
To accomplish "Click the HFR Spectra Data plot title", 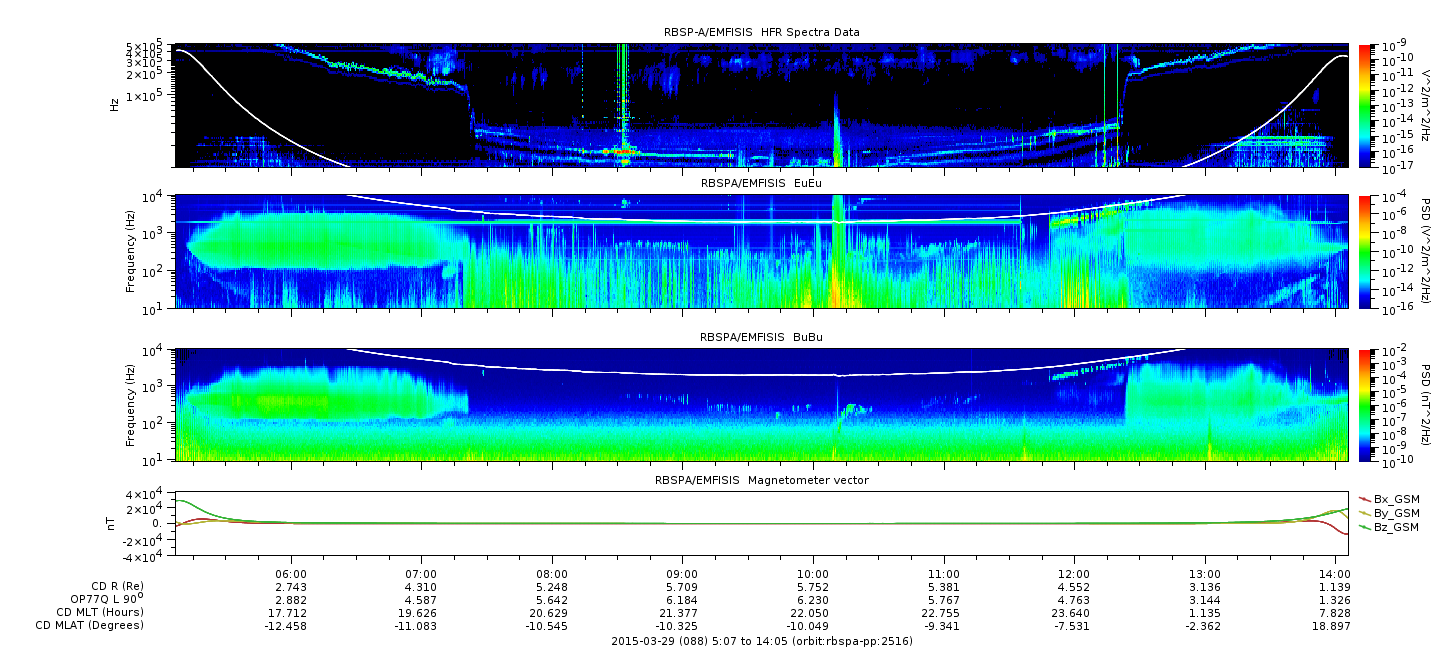I will [x=761, y=32].
